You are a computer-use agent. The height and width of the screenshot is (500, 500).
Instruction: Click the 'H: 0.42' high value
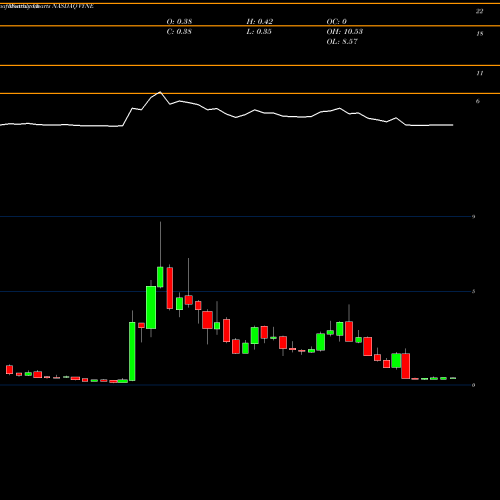[260, 21]
